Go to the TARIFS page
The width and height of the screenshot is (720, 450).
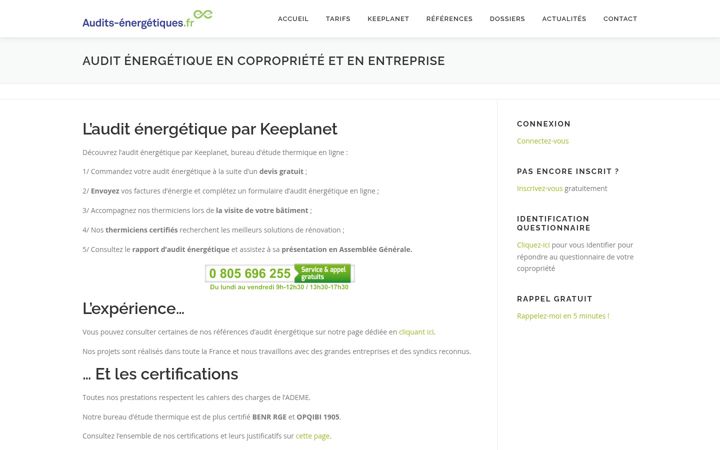point(338,19)
